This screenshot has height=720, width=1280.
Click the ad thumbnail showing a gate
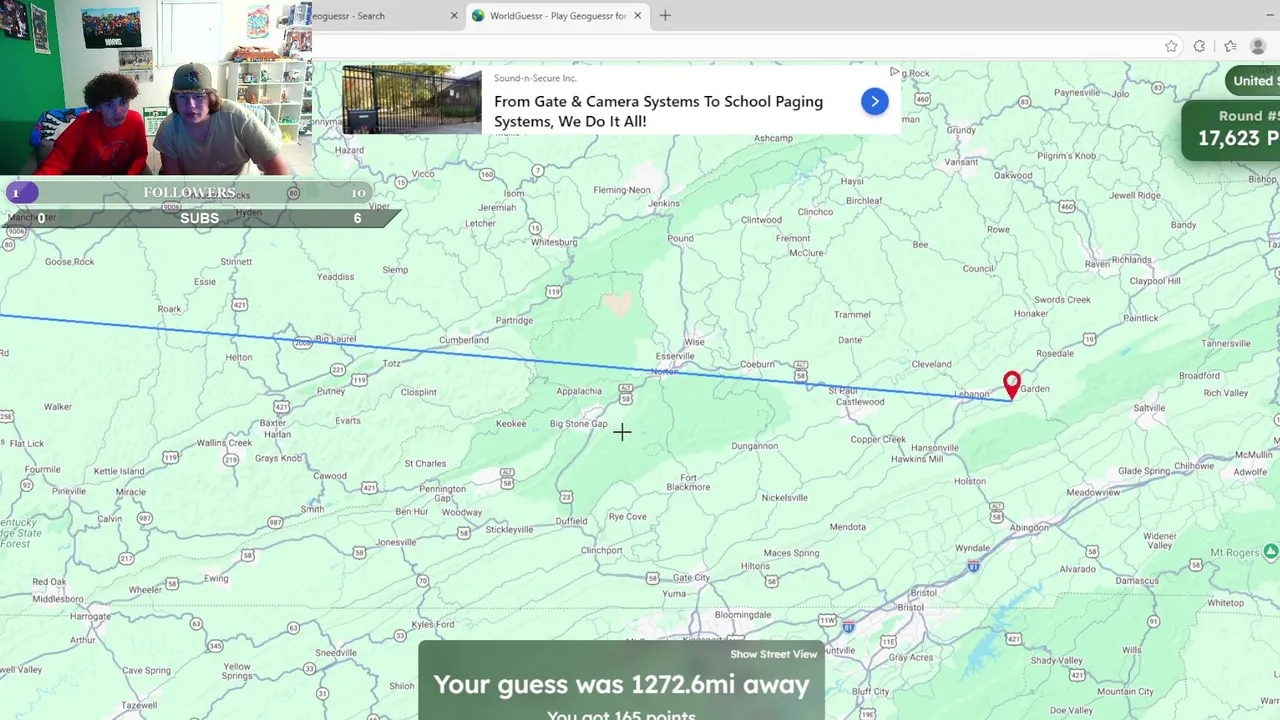[x=411, y=100]
